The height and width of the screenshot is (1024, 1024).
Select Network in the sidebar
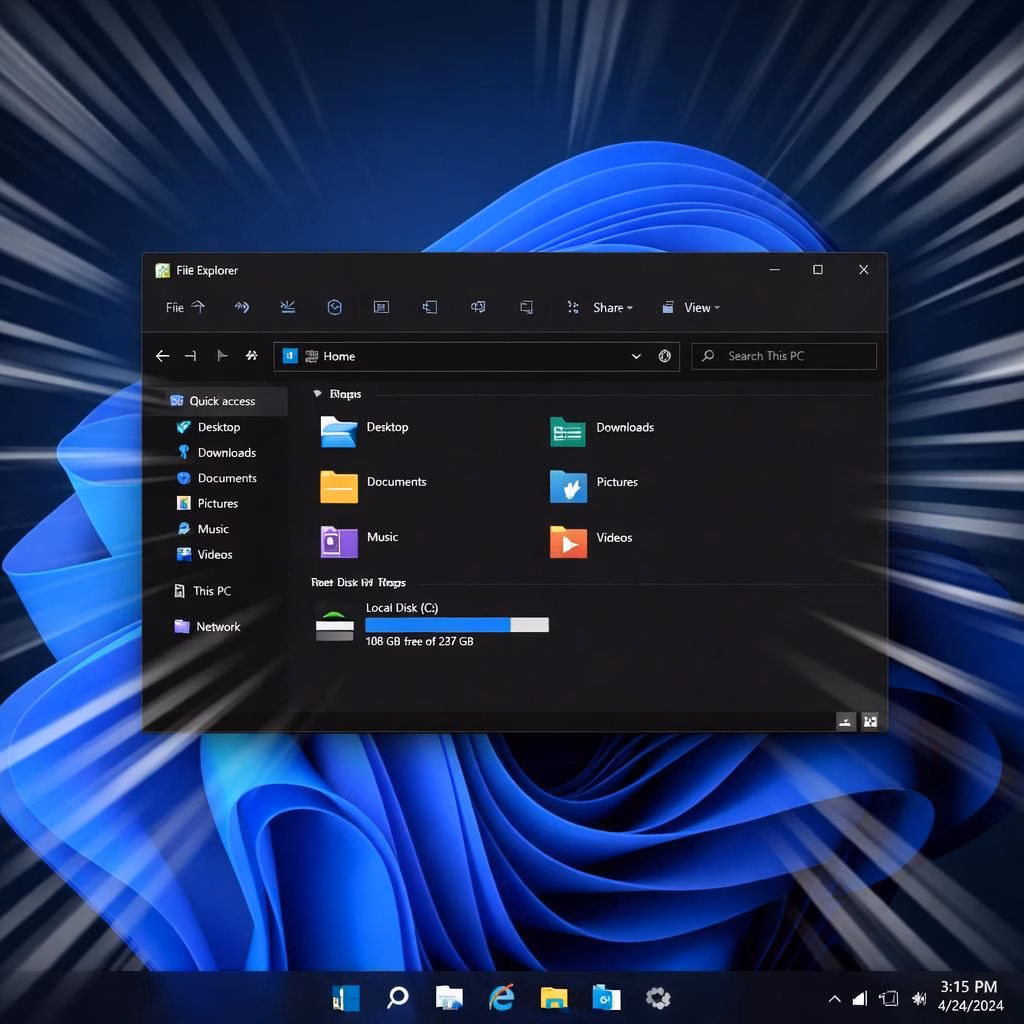point(216,627)
